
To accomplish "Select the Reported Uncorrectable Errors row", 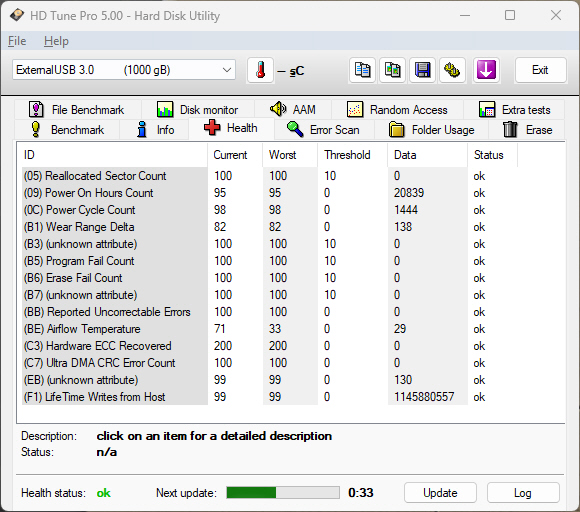I will click(270, 312).
